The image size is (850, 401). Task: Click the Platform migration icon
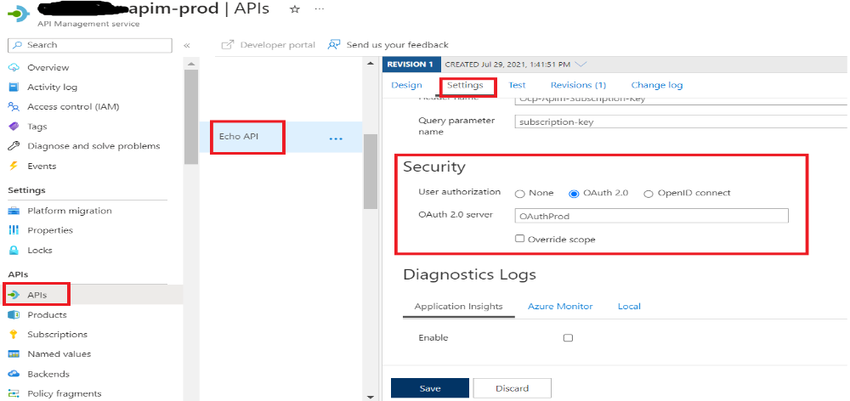point(14,210)
